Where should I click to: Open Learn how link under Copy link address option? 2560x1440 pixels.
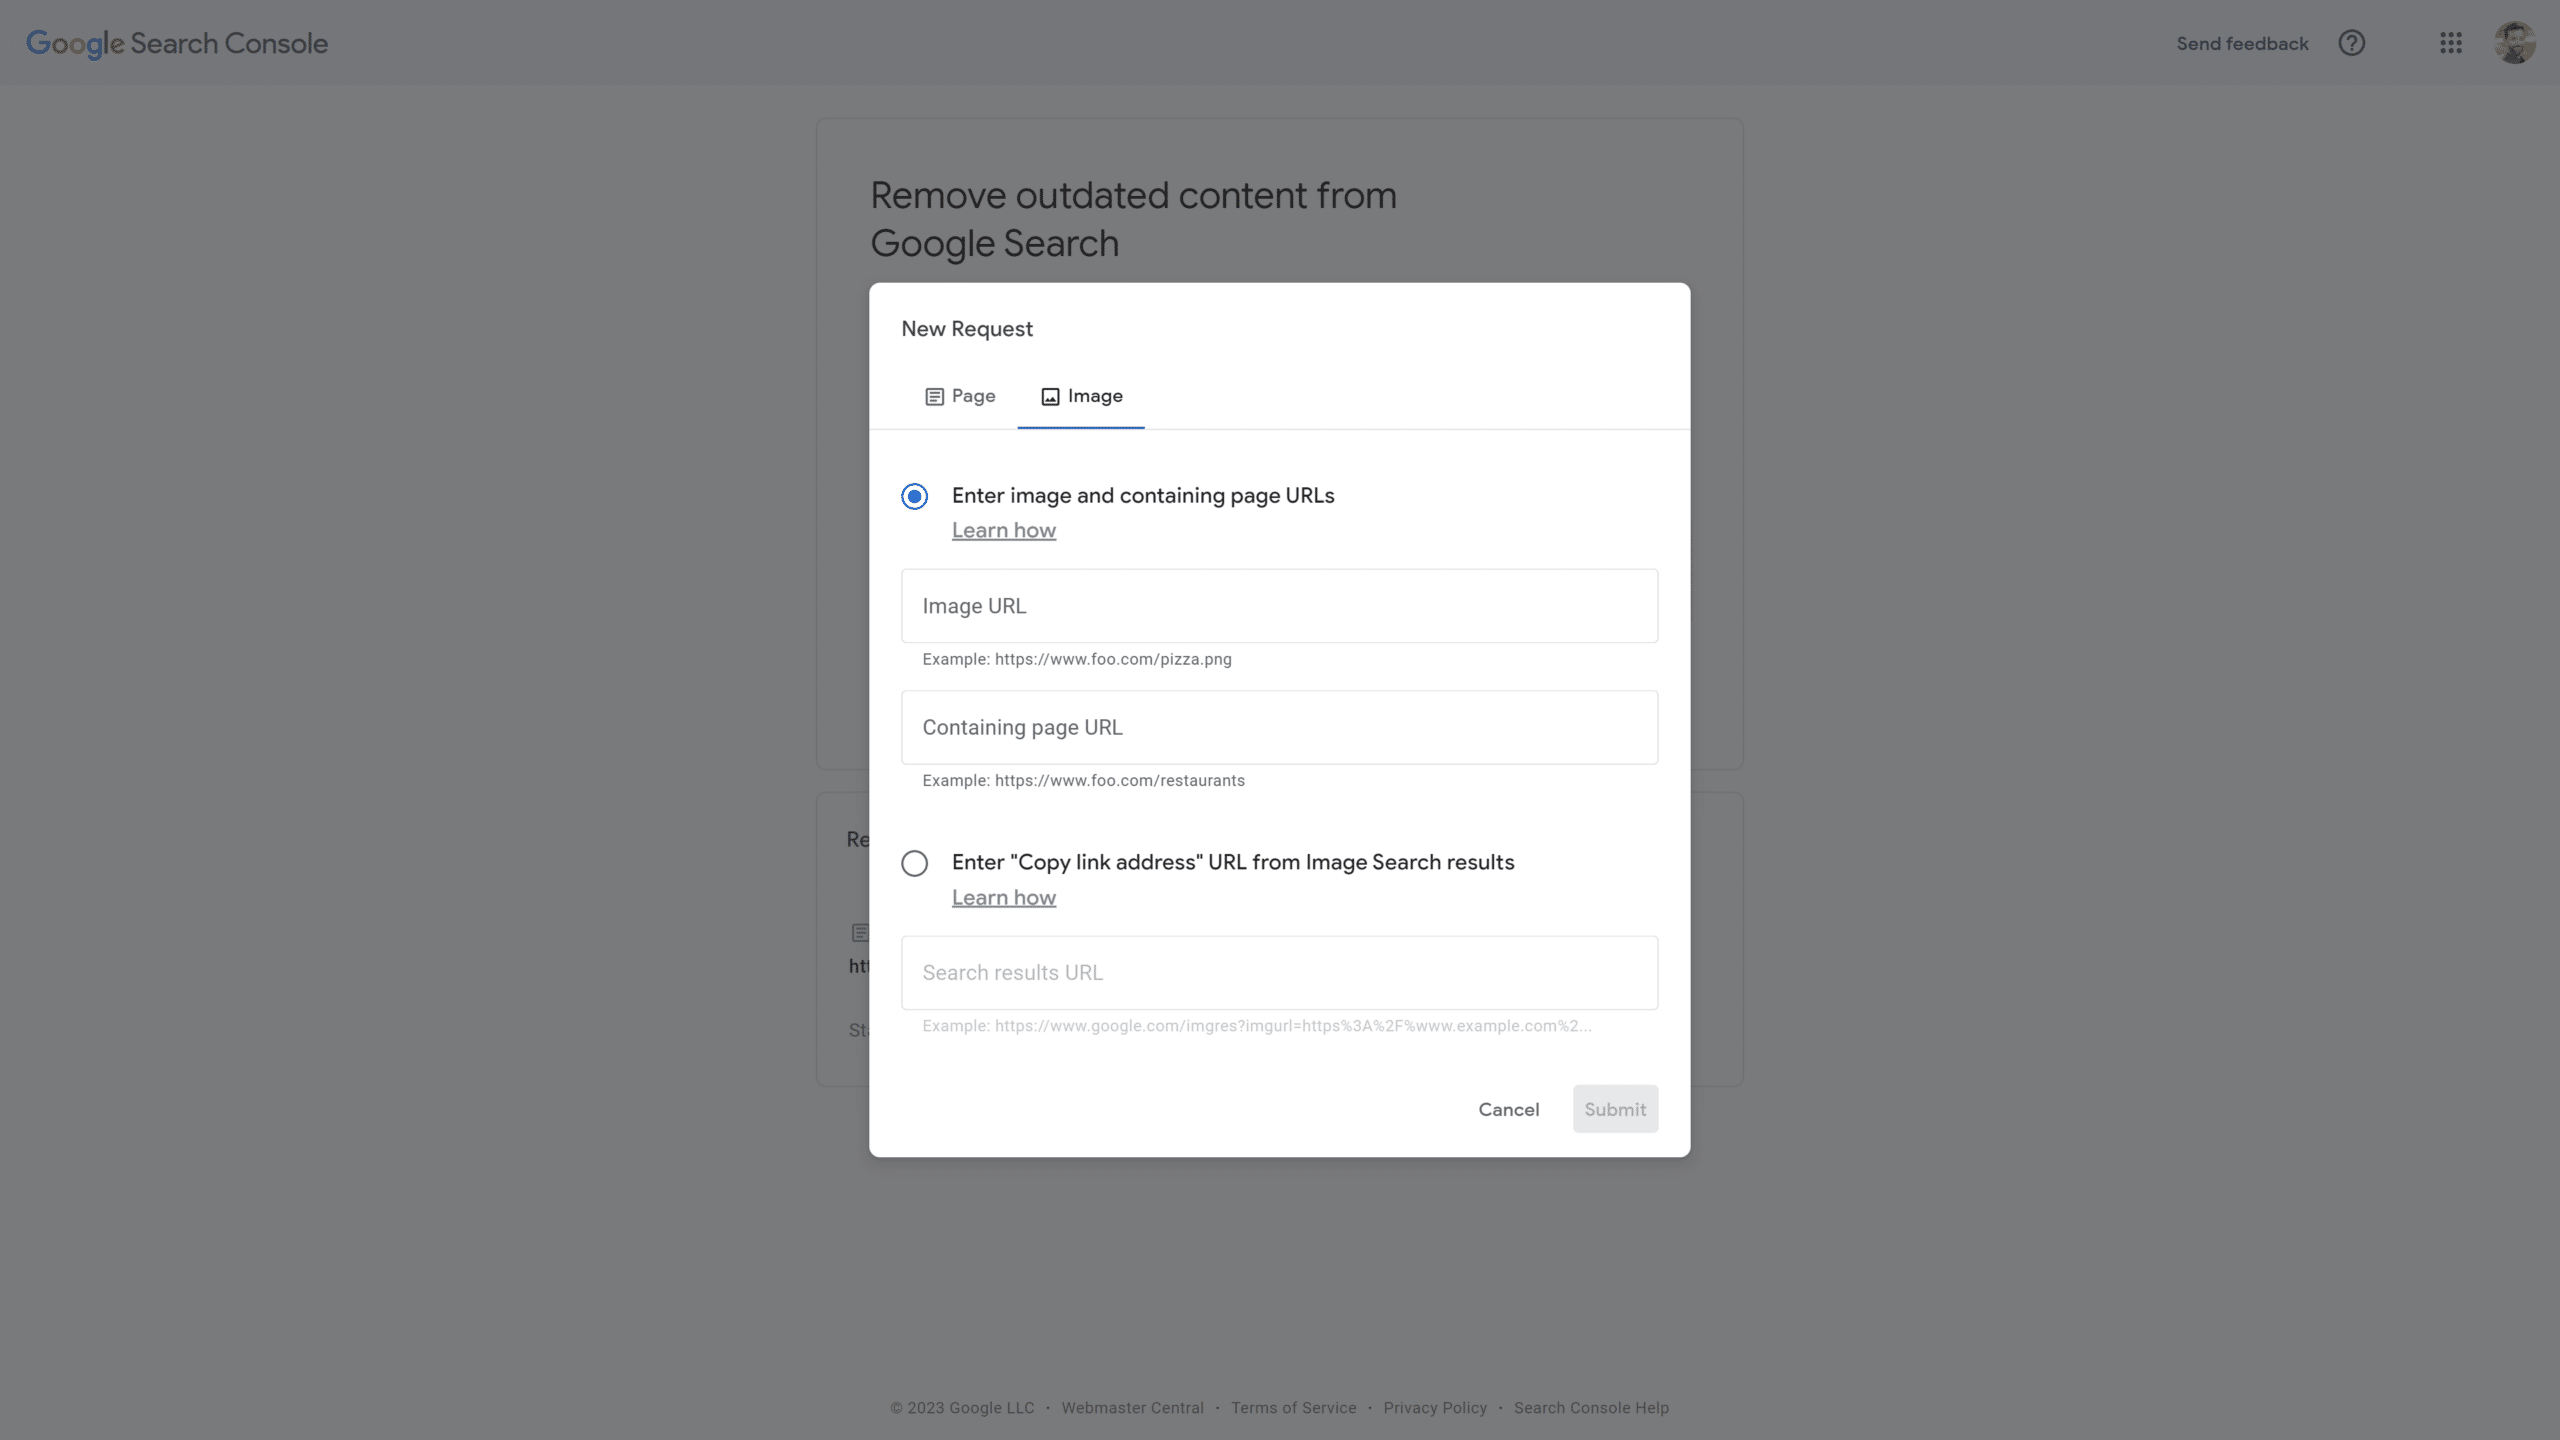point(1003,898)
